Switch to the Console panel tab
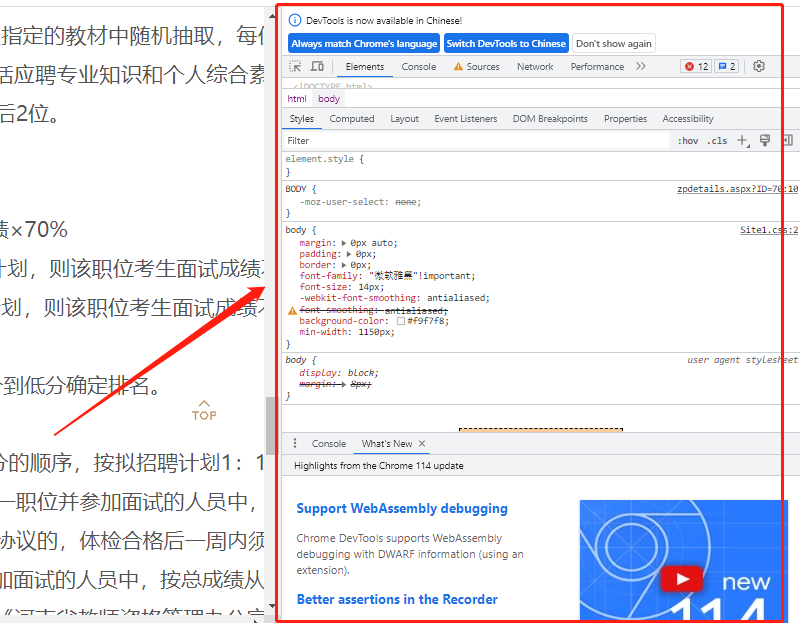 (416, 67)
